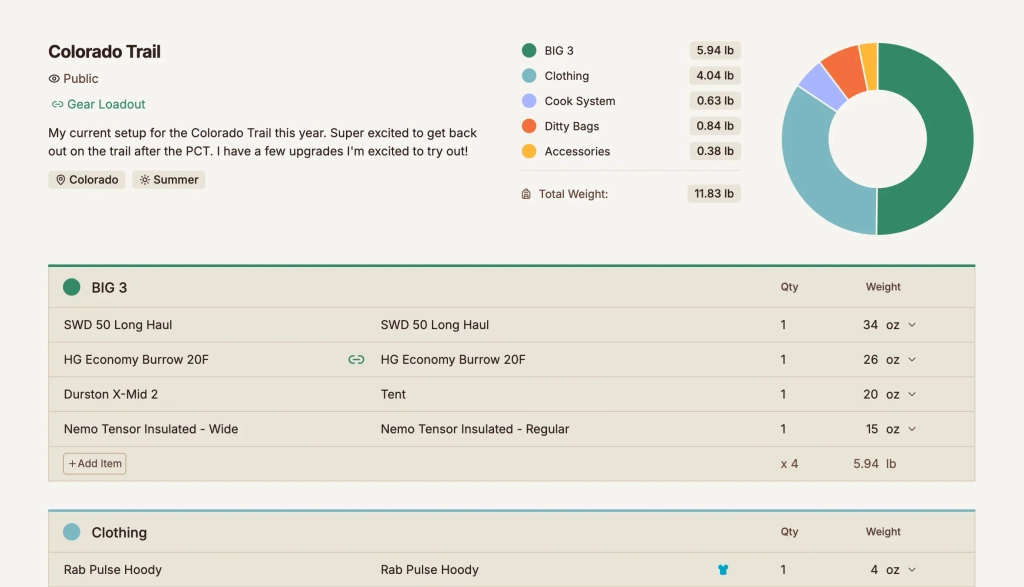This screenshot has height=587, width=1024.
Task: Click the Accessories yellow legend dot
Action: (x=529, y=152)
